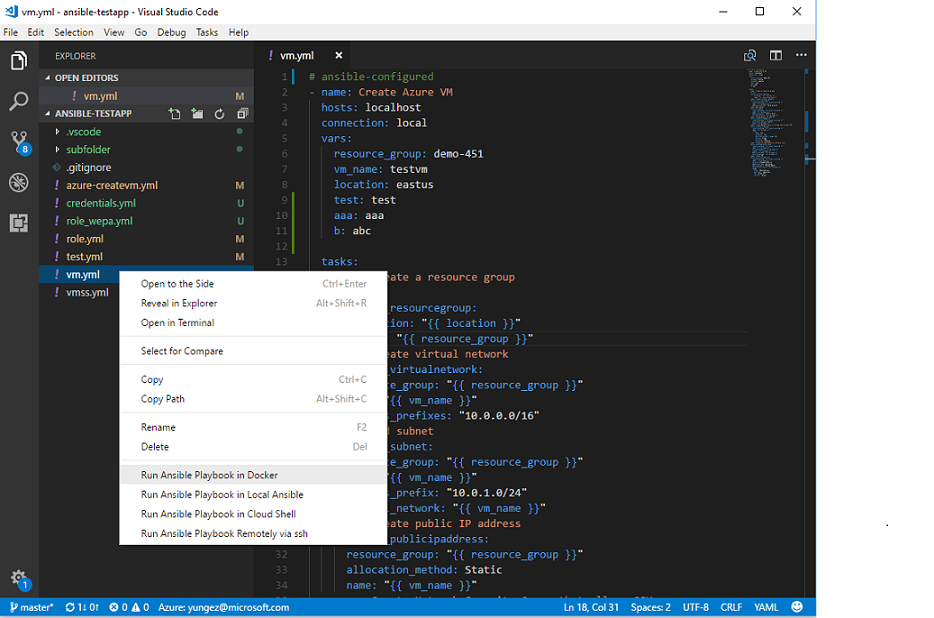The width and height of the screenshot is (934, 618).
Task: Open .gitignore file
Action: click(147, 167)
